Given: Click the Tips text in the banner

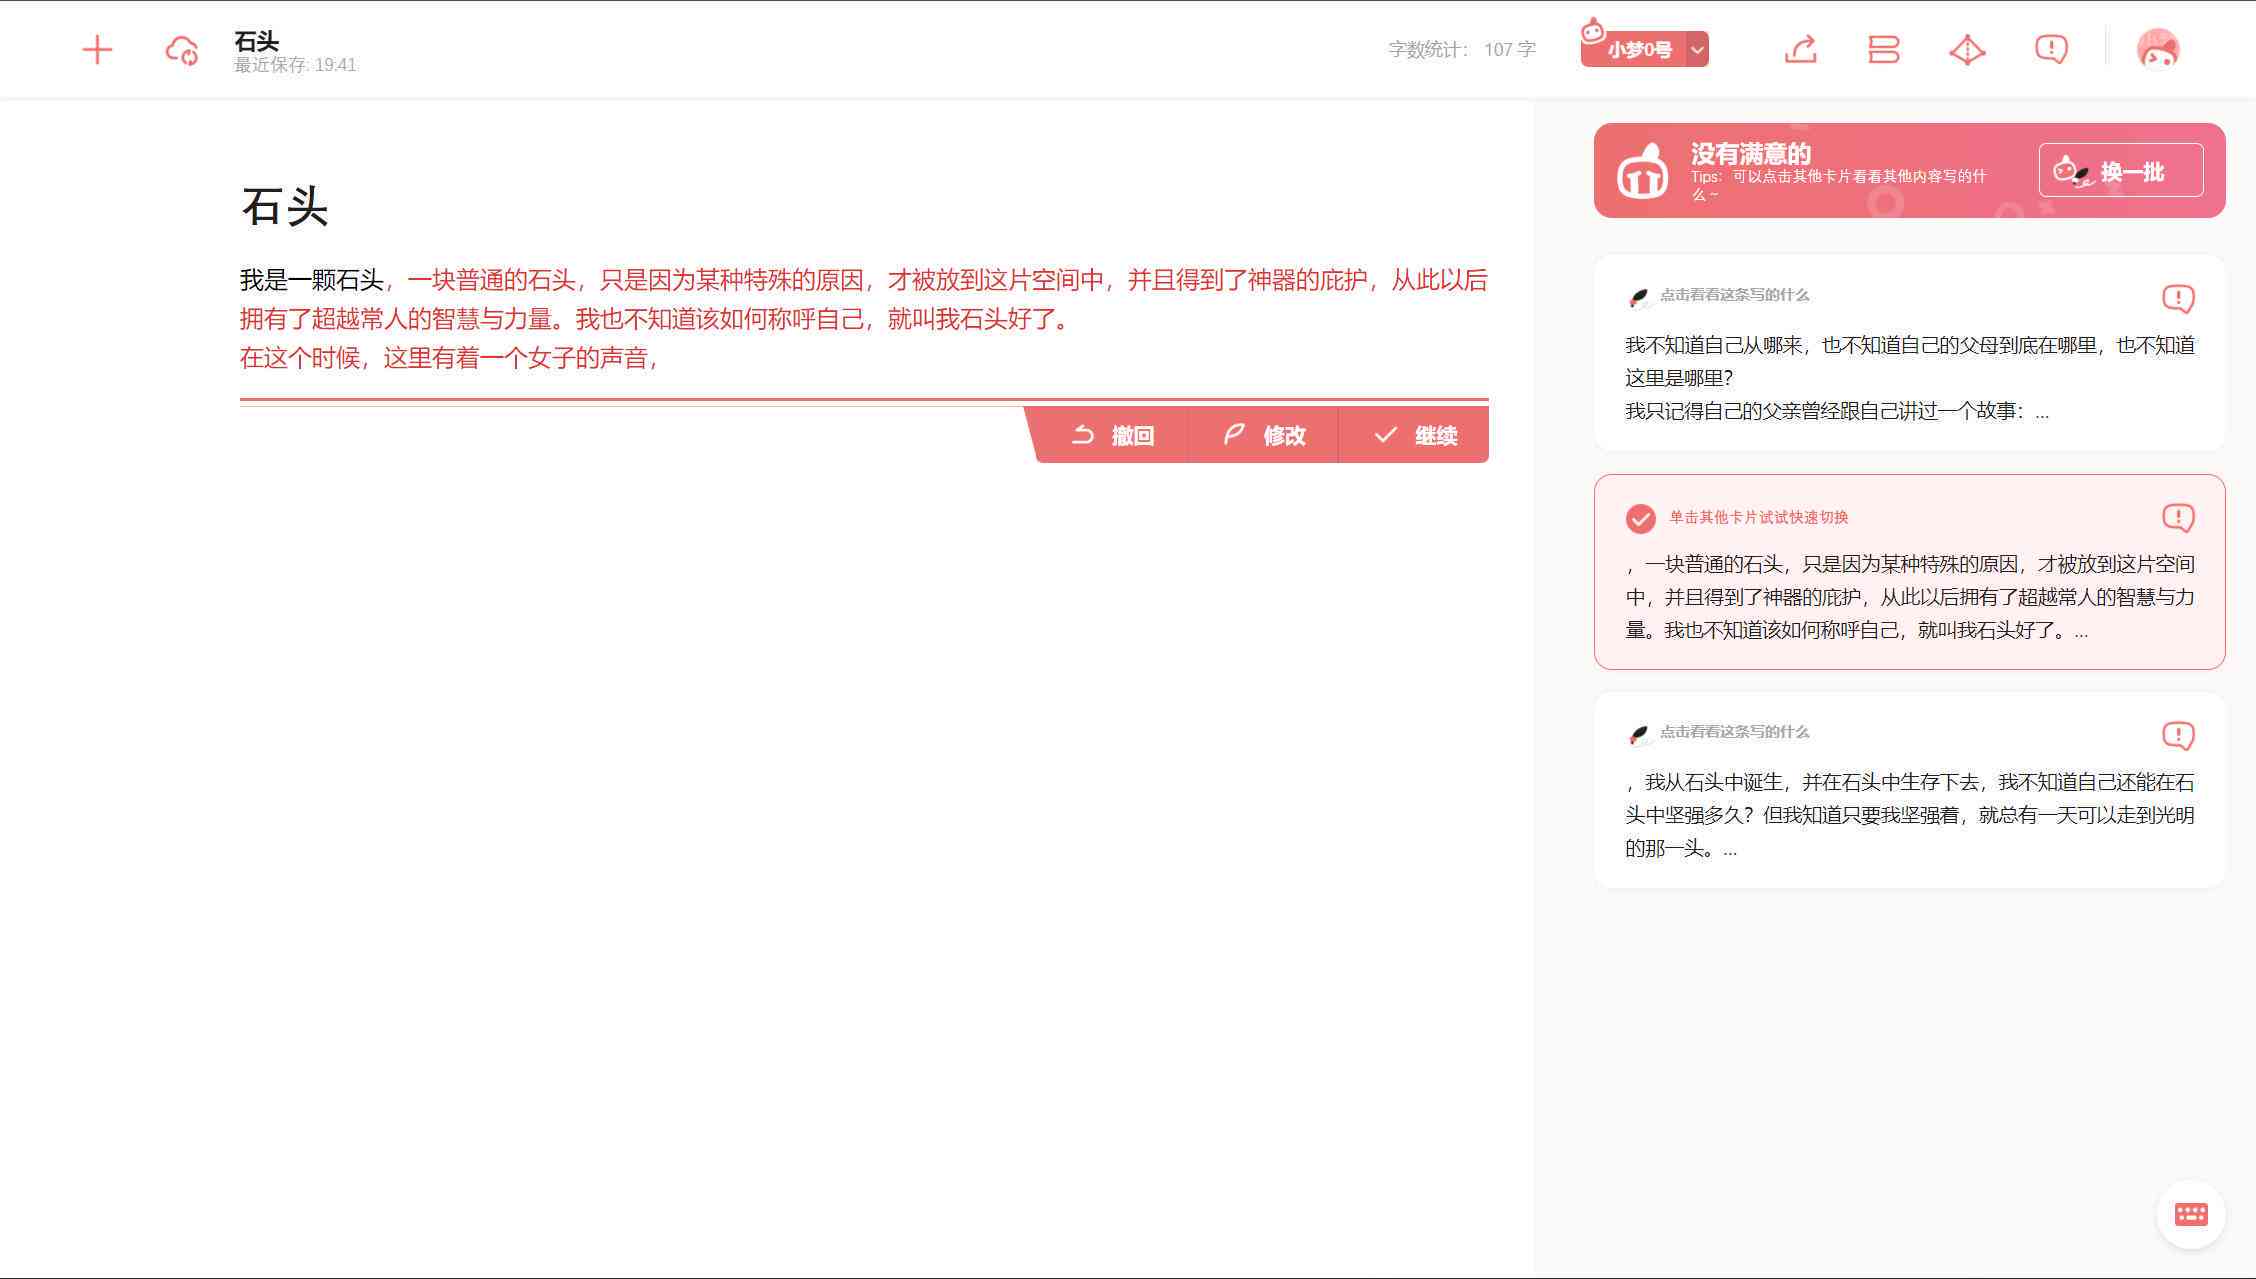Looking at the screenshot, I should click(1838, 184).
